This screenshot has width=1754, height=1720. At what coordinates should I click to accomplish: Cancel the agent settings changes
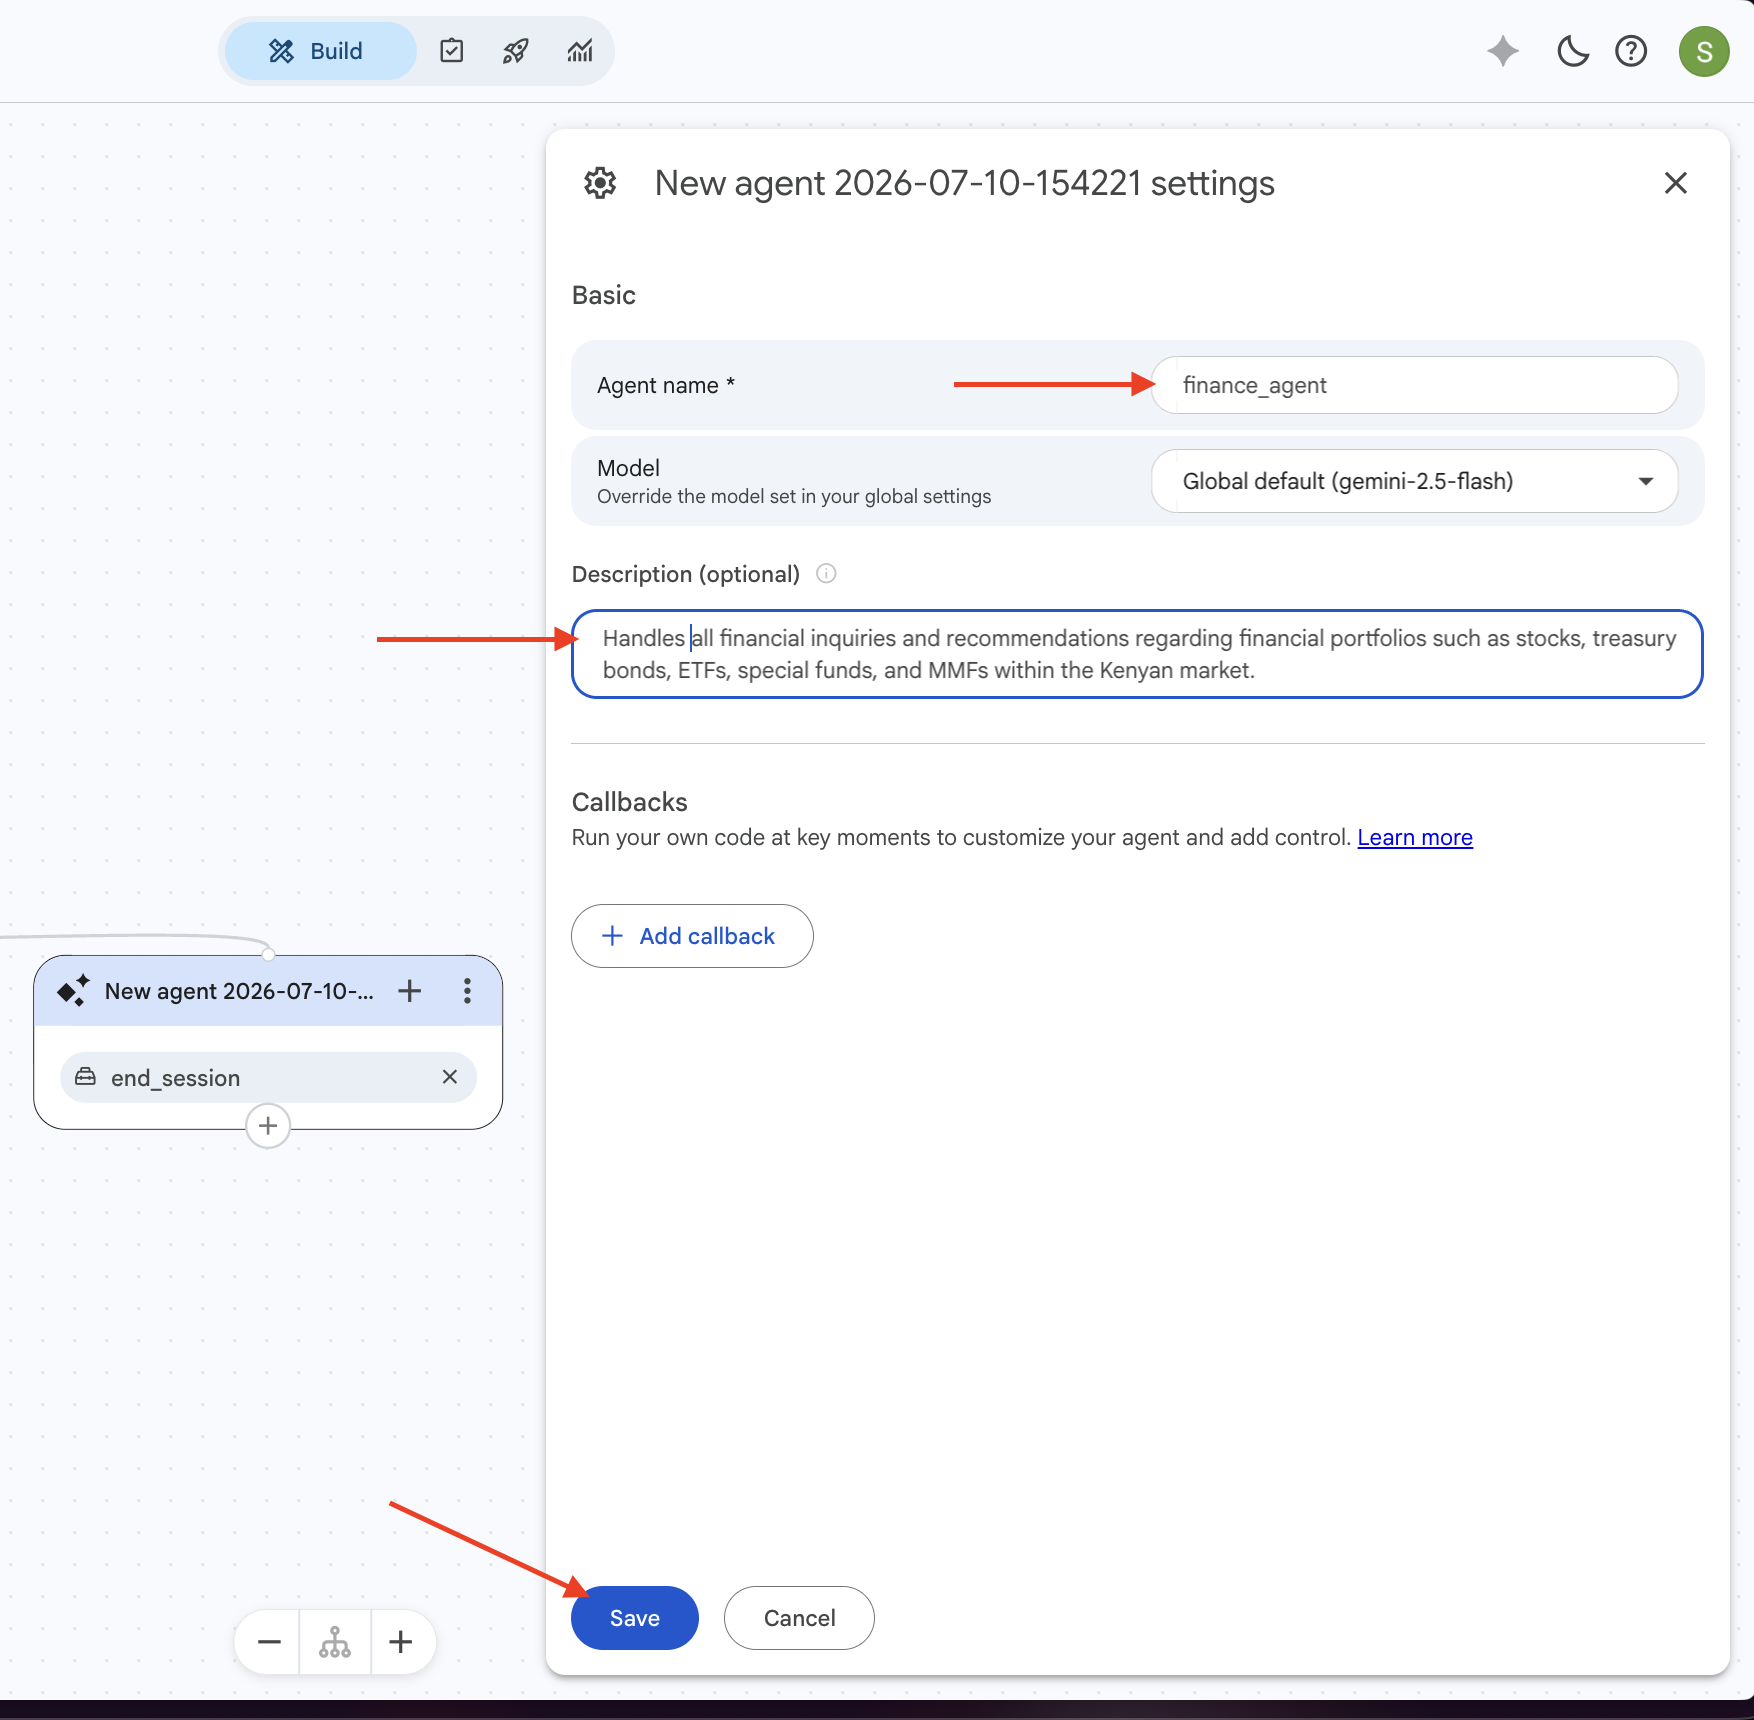[x=799, y=1618]
